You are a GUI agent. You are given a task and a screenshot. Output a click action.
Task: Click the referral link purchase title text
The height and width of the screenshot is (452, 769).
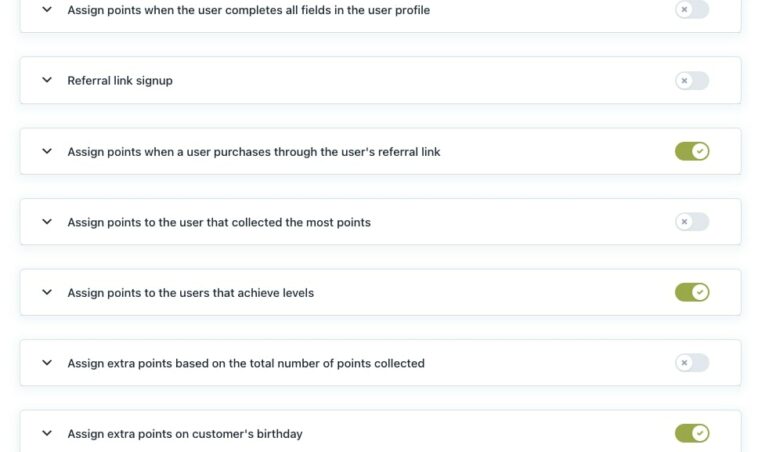pyautogui.click(x=254, y=152)
